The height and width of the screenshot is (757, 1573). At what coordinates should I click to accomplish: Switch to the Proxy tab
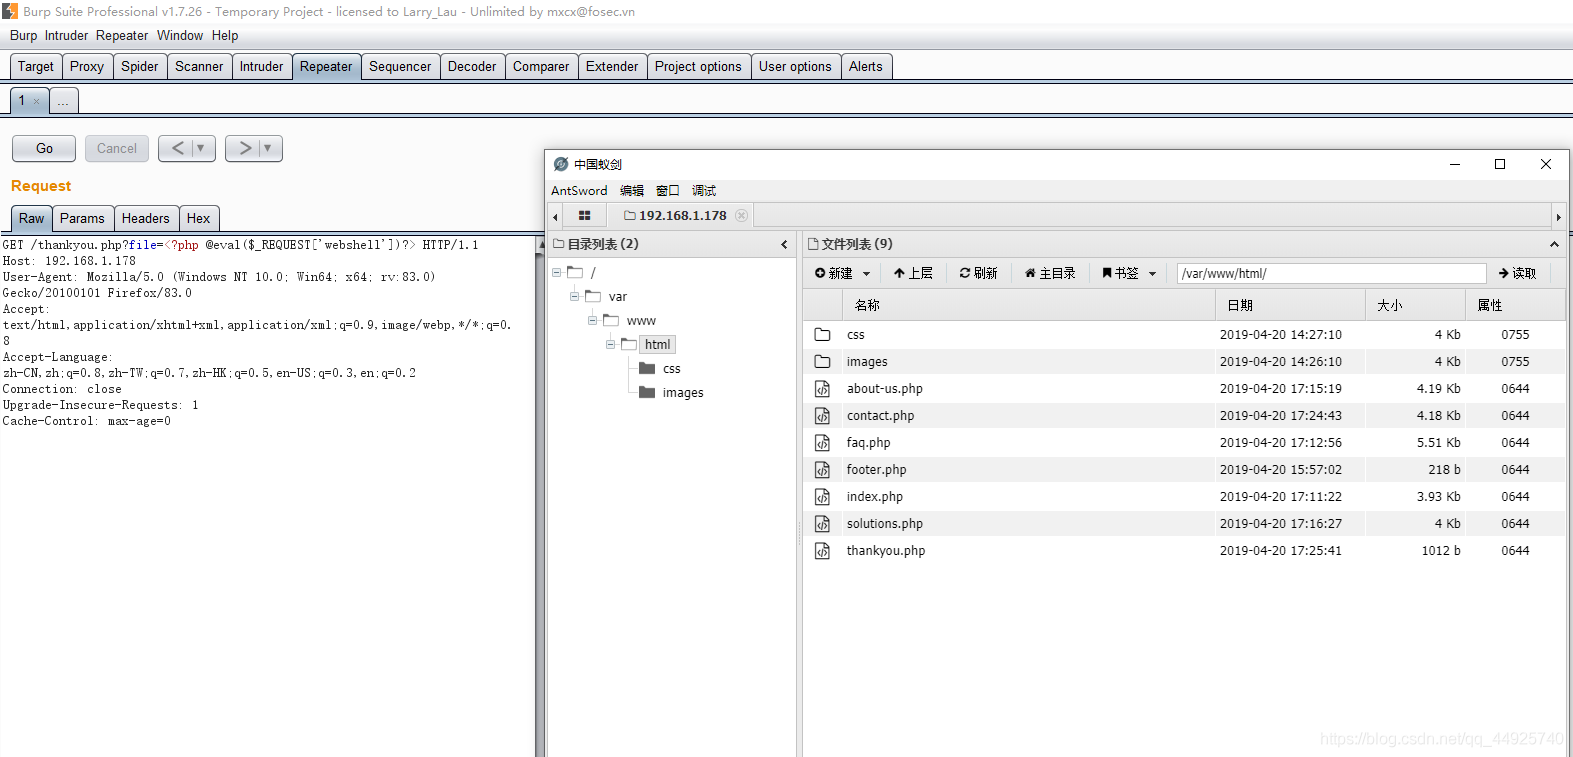click(87, 67)
